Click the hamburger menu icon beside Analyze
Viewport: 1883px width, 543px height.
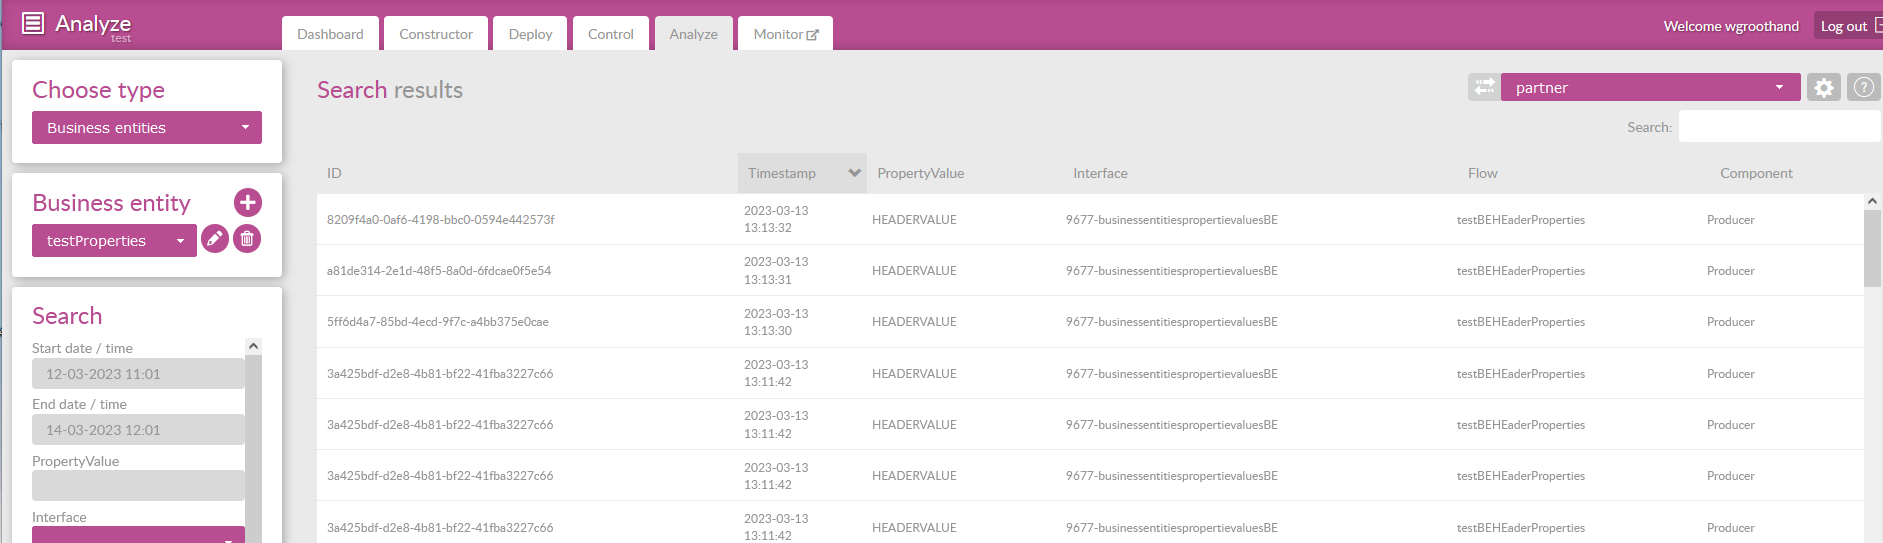point(33,23)
